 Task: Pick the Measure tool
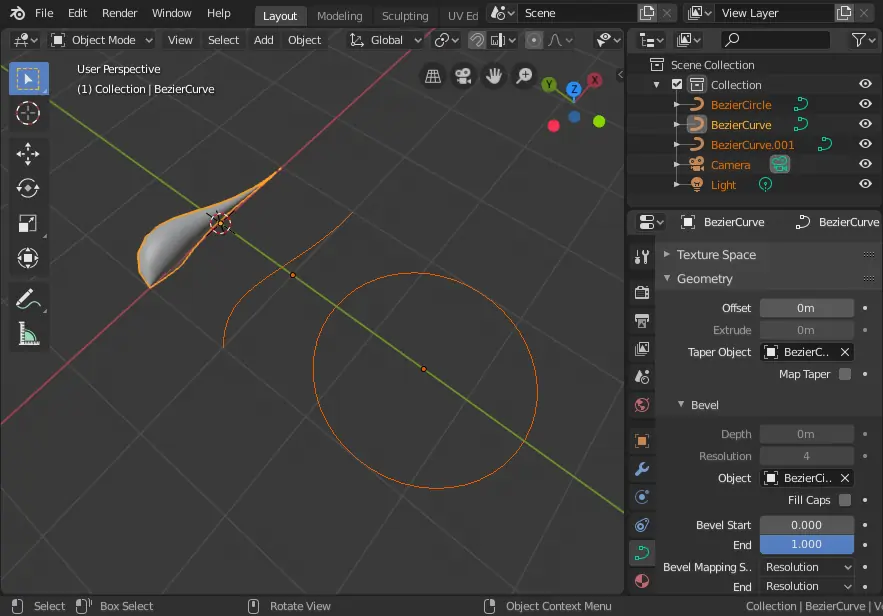[28, 334]
